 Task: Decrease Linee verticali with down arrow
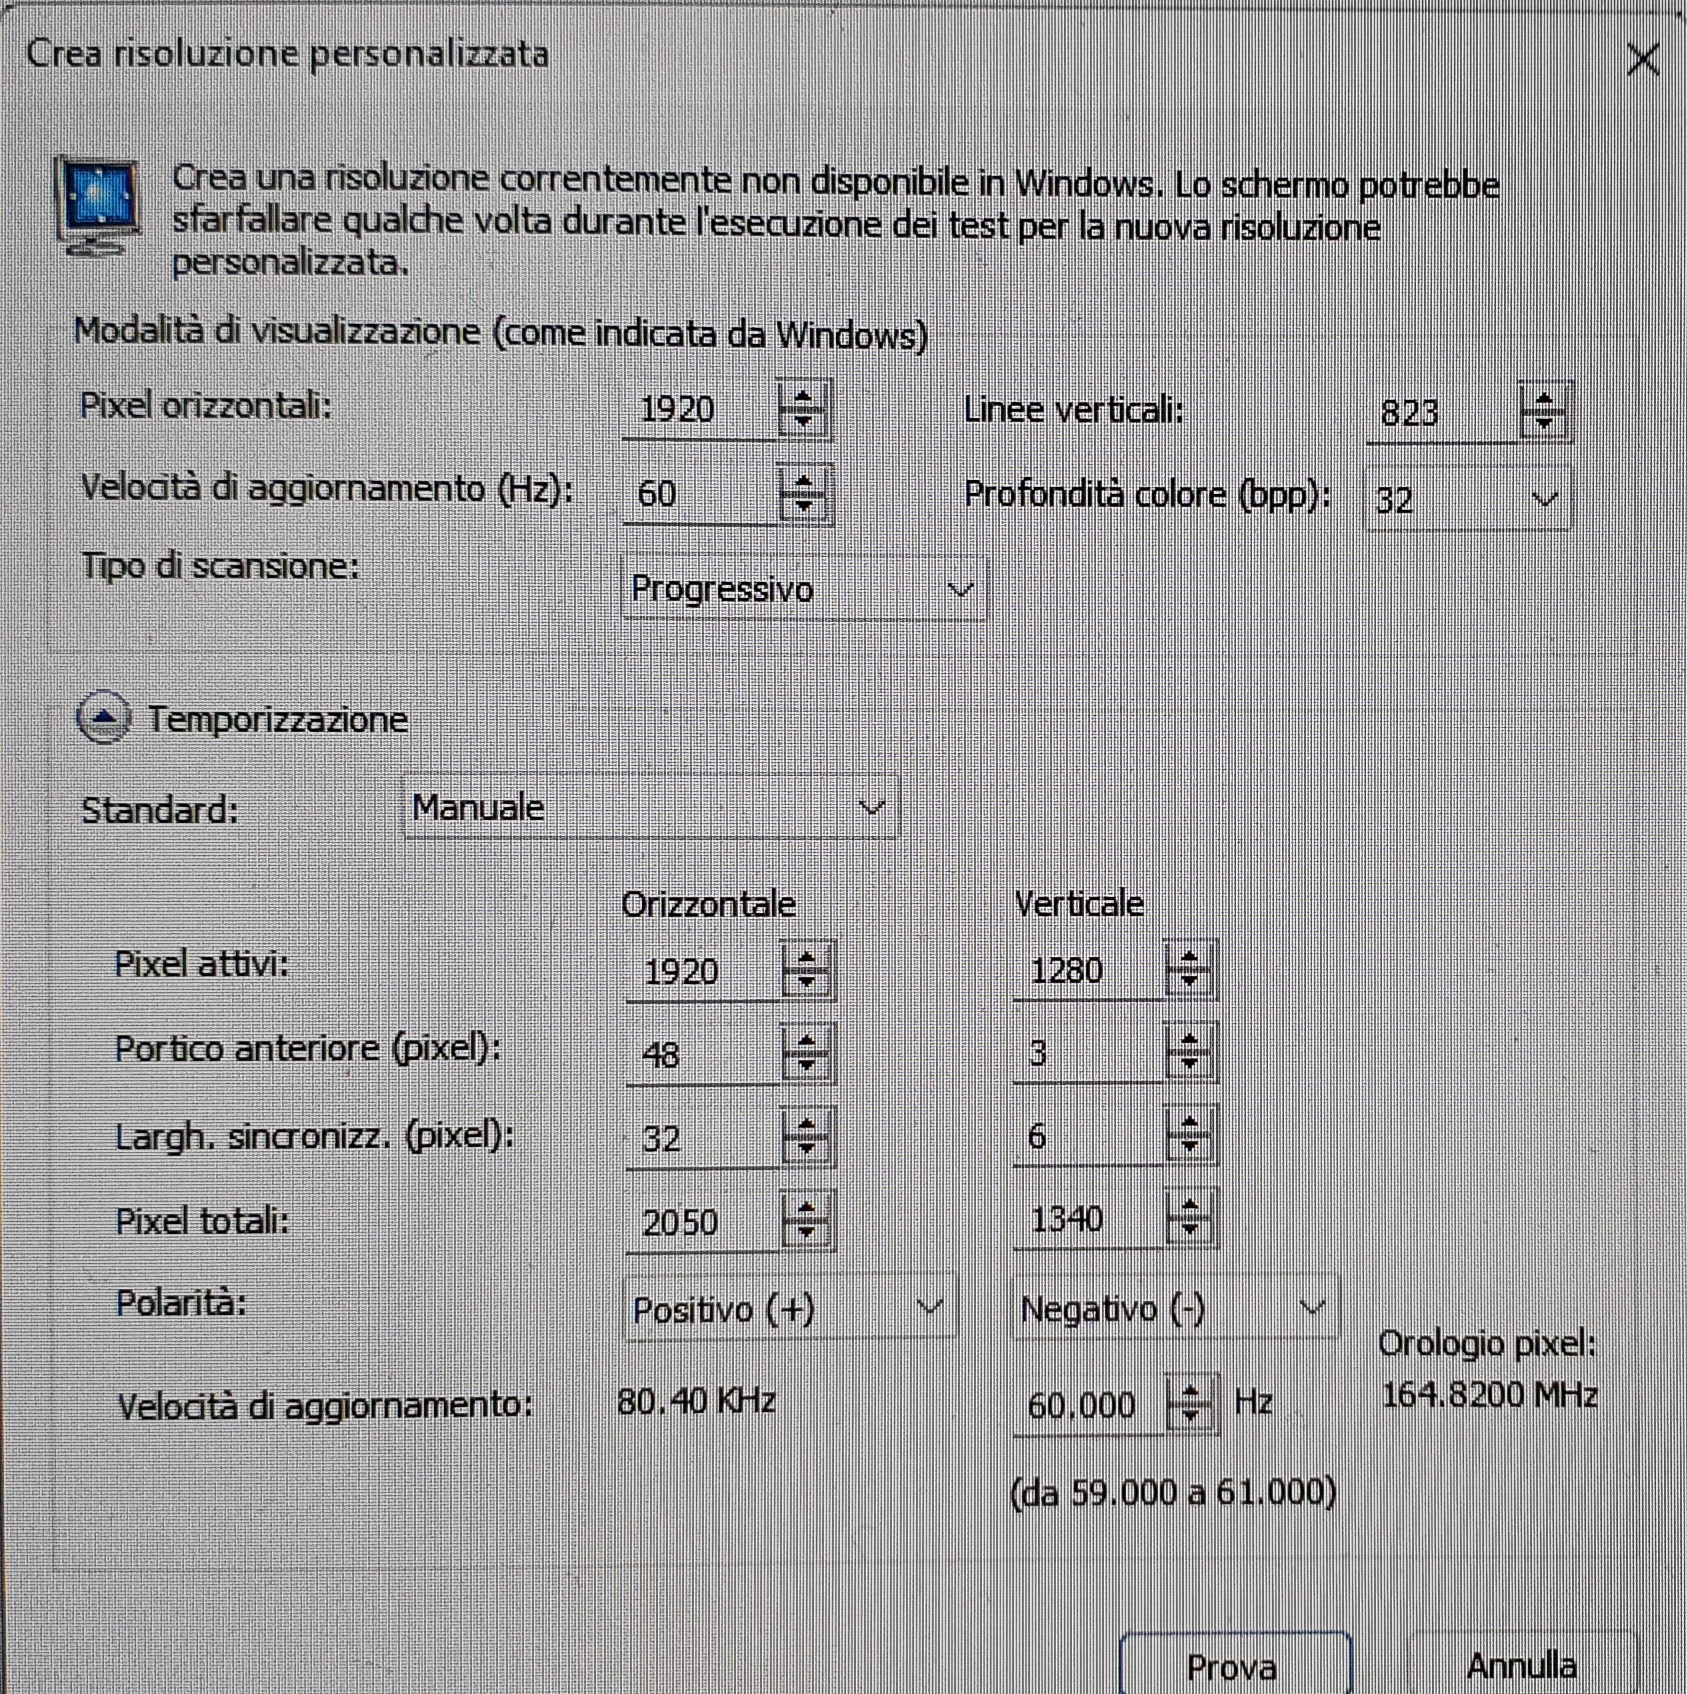[1544, 424]
